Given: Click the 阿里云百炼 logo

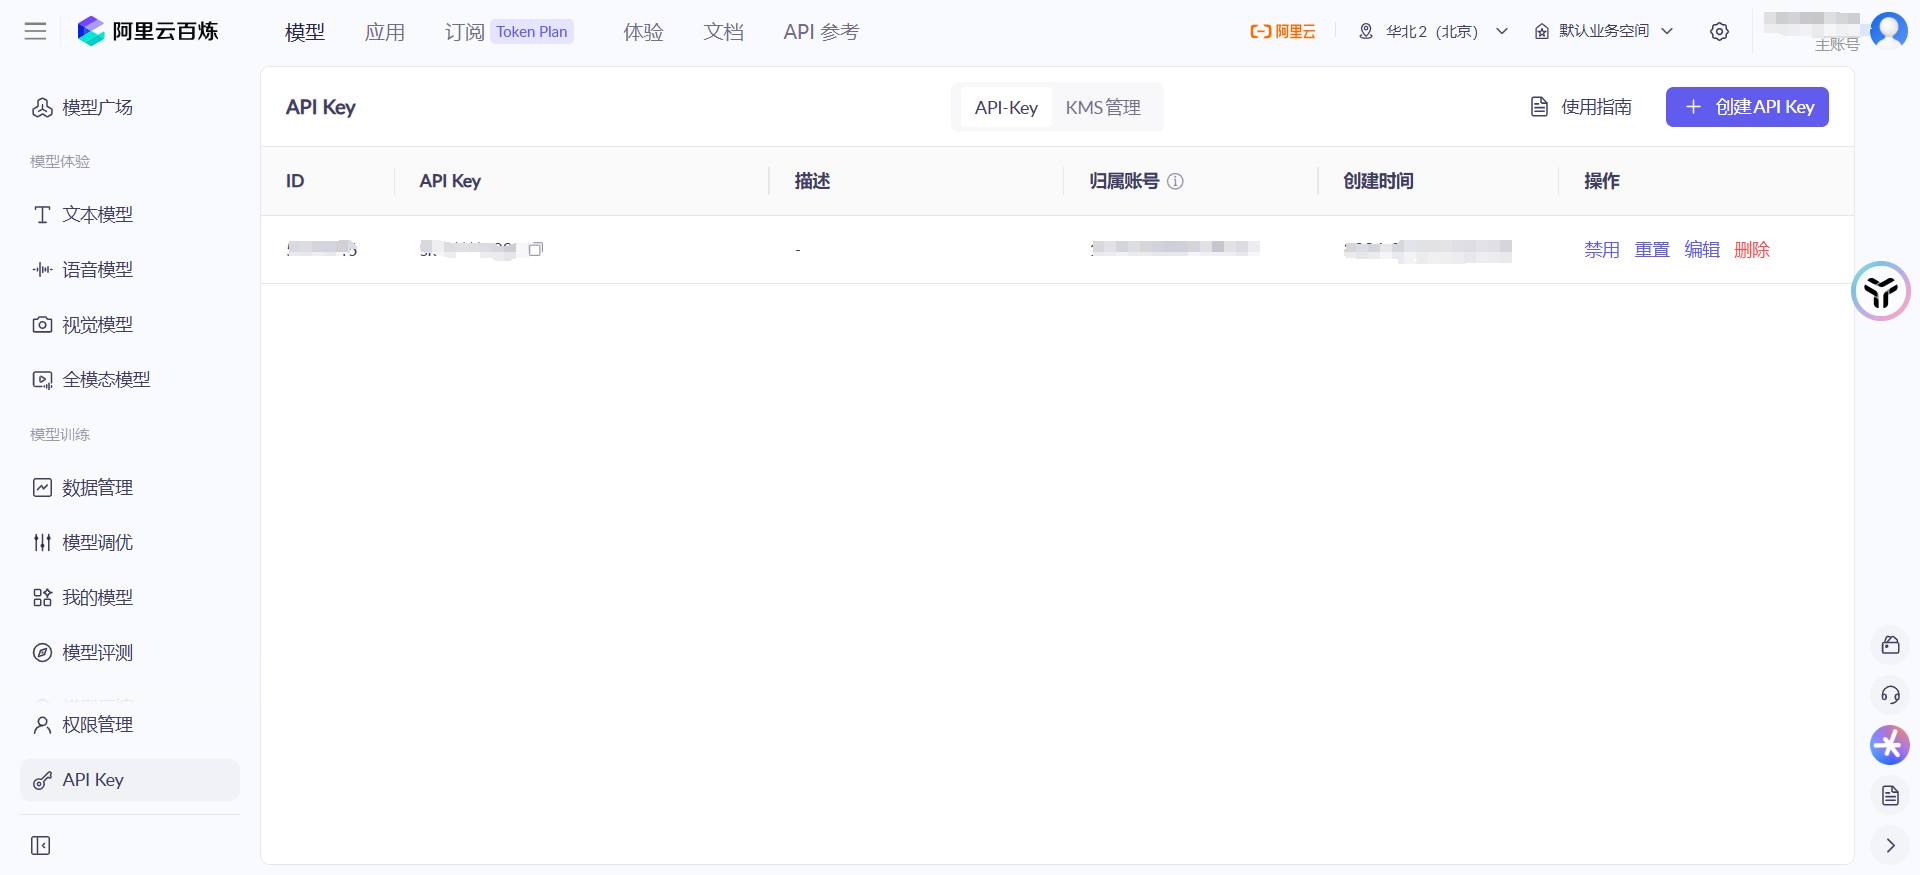Looking at the screenshot, I should pyautogui.click(x=148, y=31).
